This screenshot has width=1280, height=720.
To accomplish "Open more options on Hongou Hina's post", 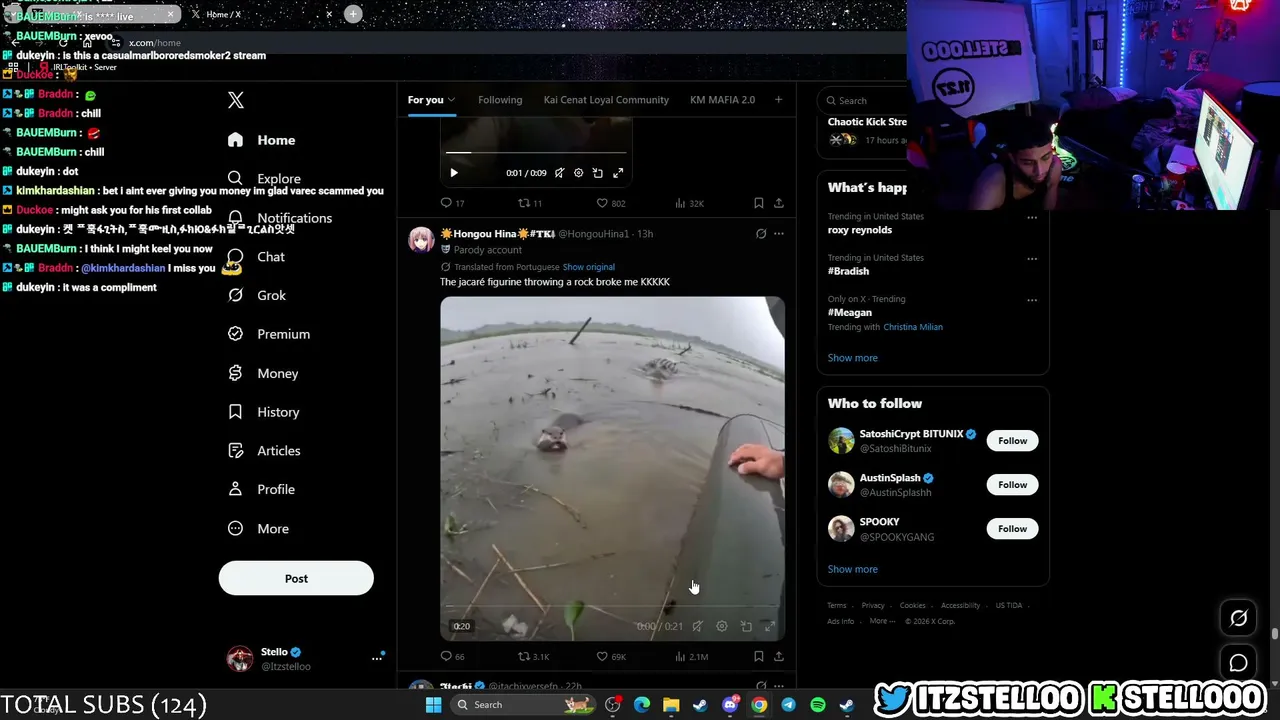I will 779,234.
